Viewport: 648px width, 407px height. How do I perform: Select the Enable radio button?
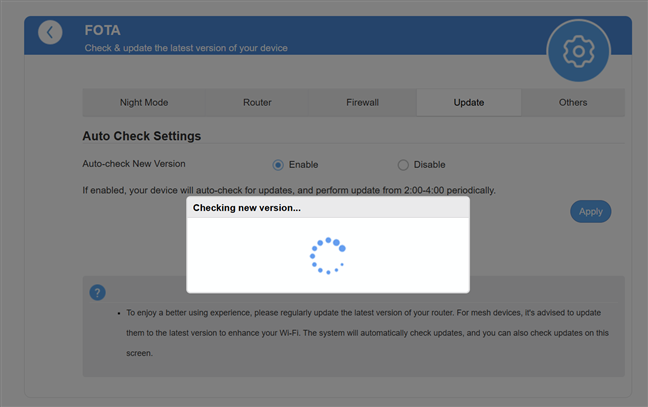click(x=278, y=165)
